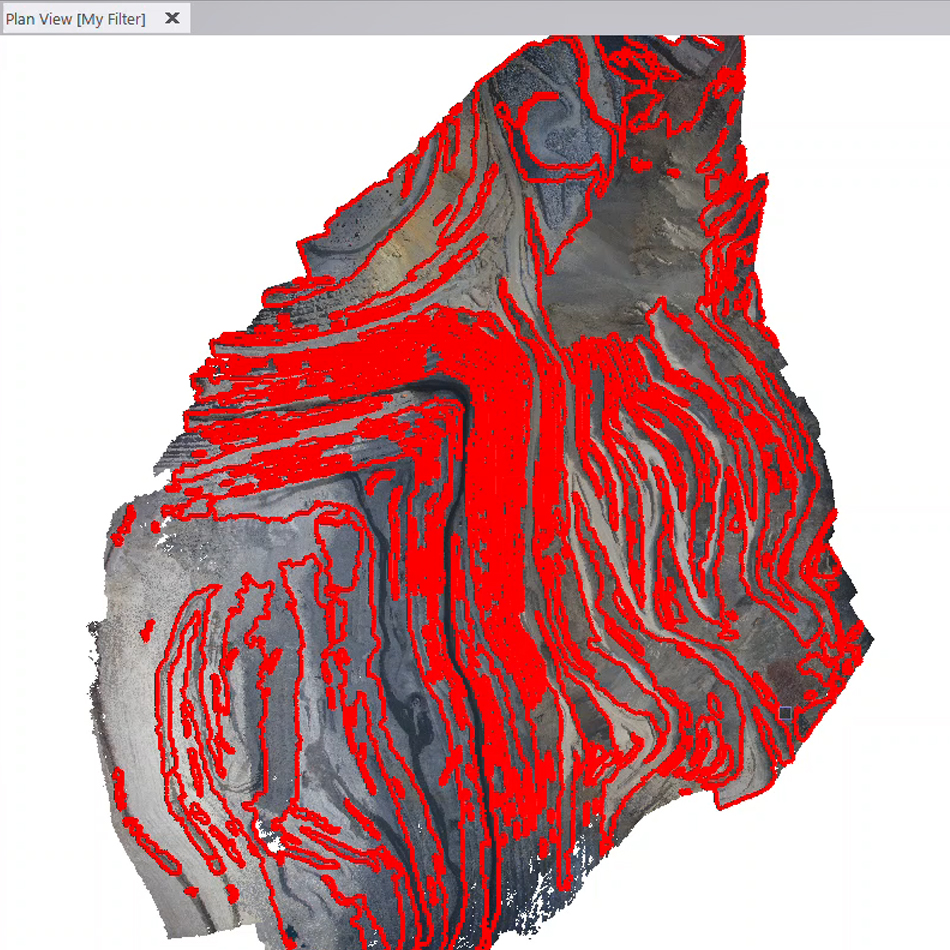This screenshot has width=950, height=950.
Task: Click the small blue square marker on the survey
Action: 785,713
